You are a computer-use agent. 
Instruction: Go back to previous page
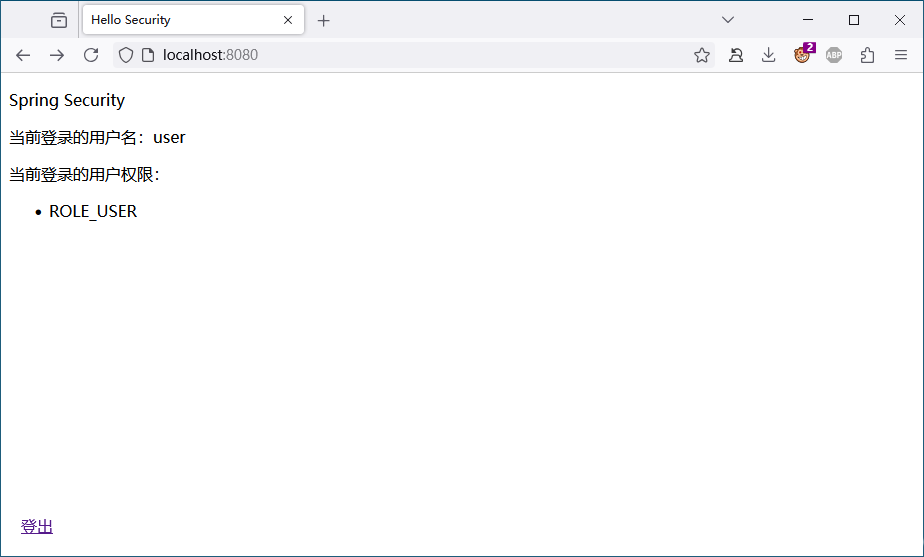pyautogui.click(x=23, y=55)
